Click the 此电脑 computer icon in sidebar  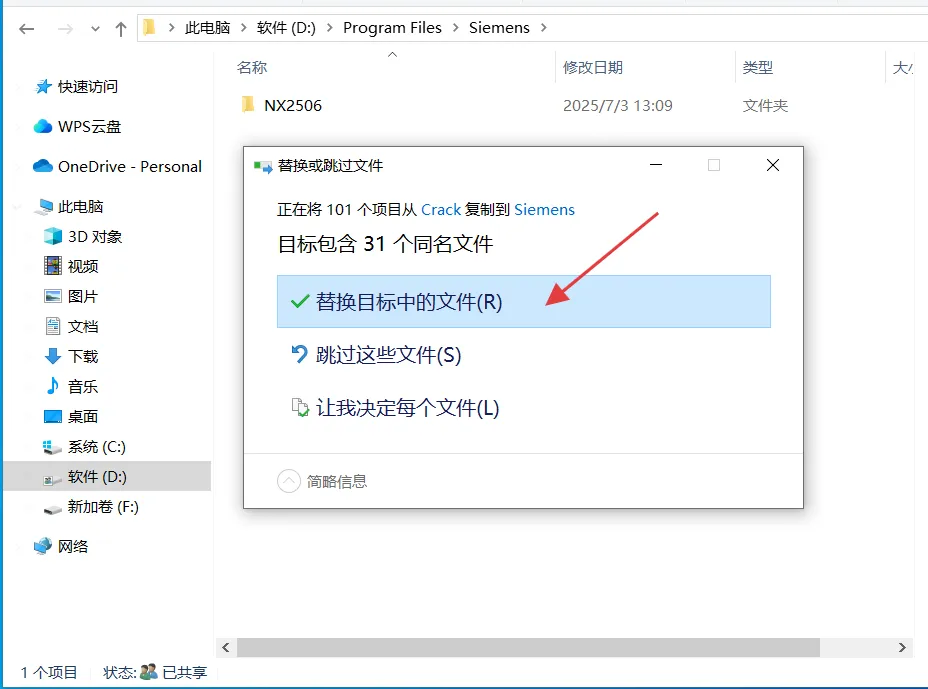click(43, 207)
